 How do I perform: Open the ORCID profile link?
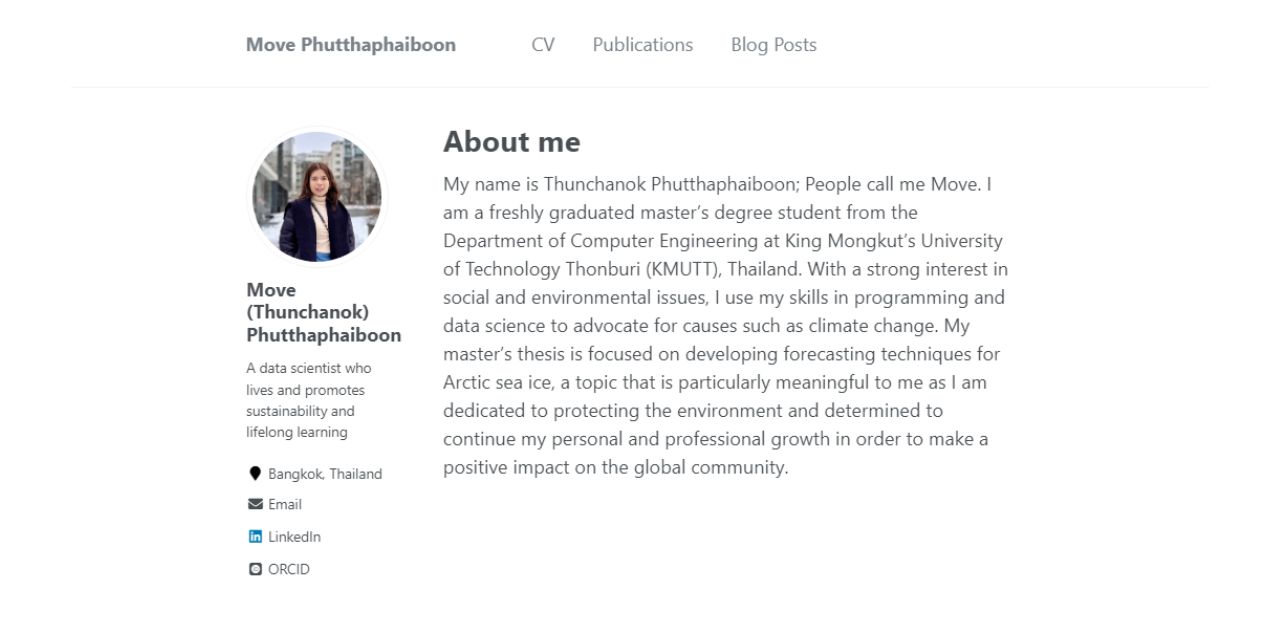[287, 568]
